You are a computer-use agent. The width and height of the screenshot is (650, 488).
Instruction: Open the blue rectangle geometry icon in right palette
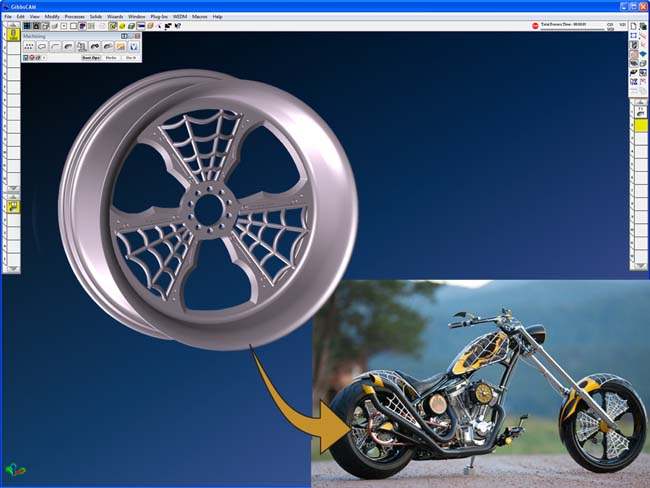click(x=633, y=36)
